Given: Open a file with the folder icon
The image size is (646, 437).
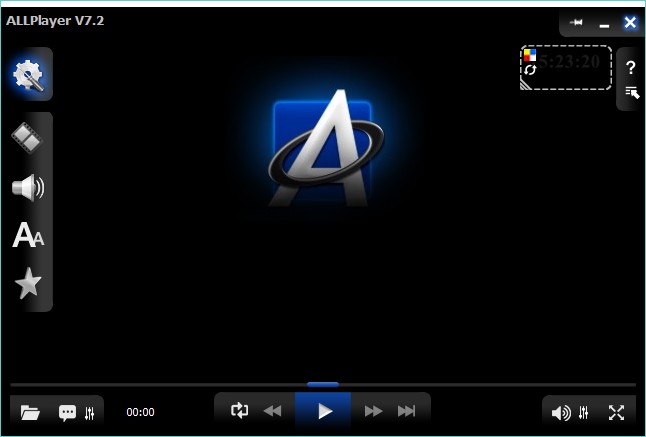Looking at the screenshot, I should (30, 412).
